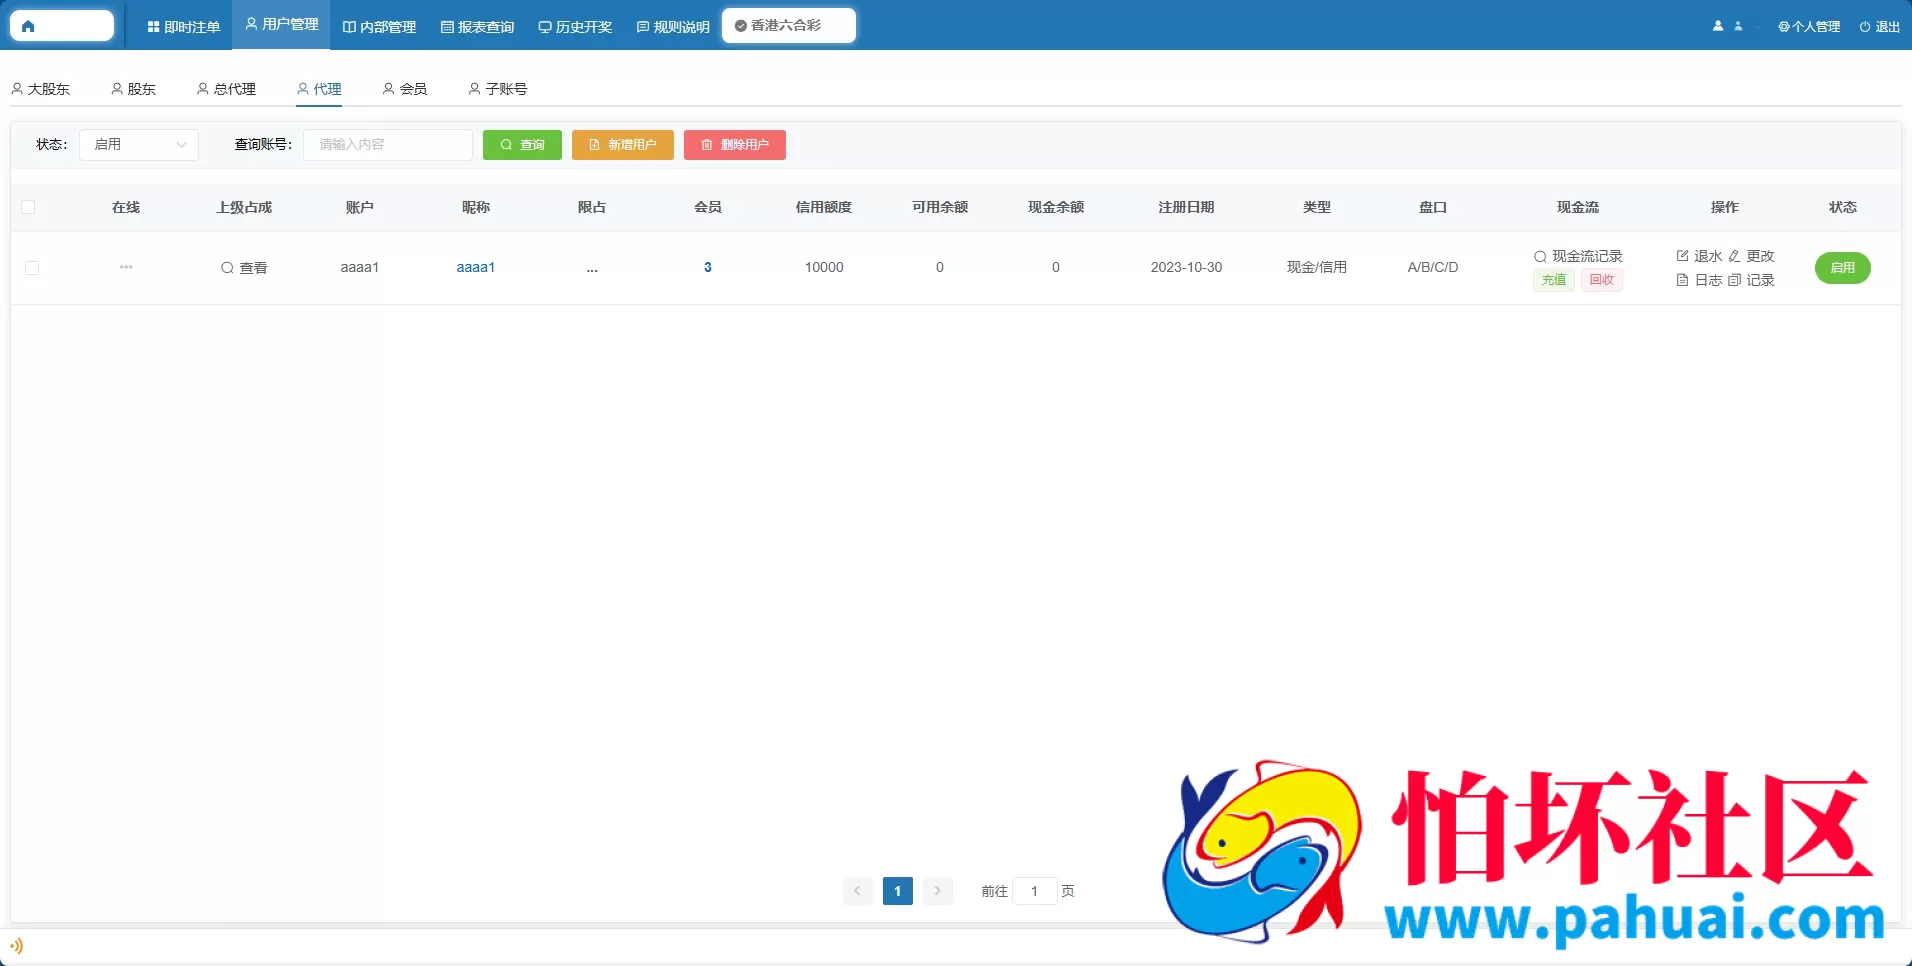1912x966 pixels.
Task: Select the 代理 tab
Action: pos(320,89)
